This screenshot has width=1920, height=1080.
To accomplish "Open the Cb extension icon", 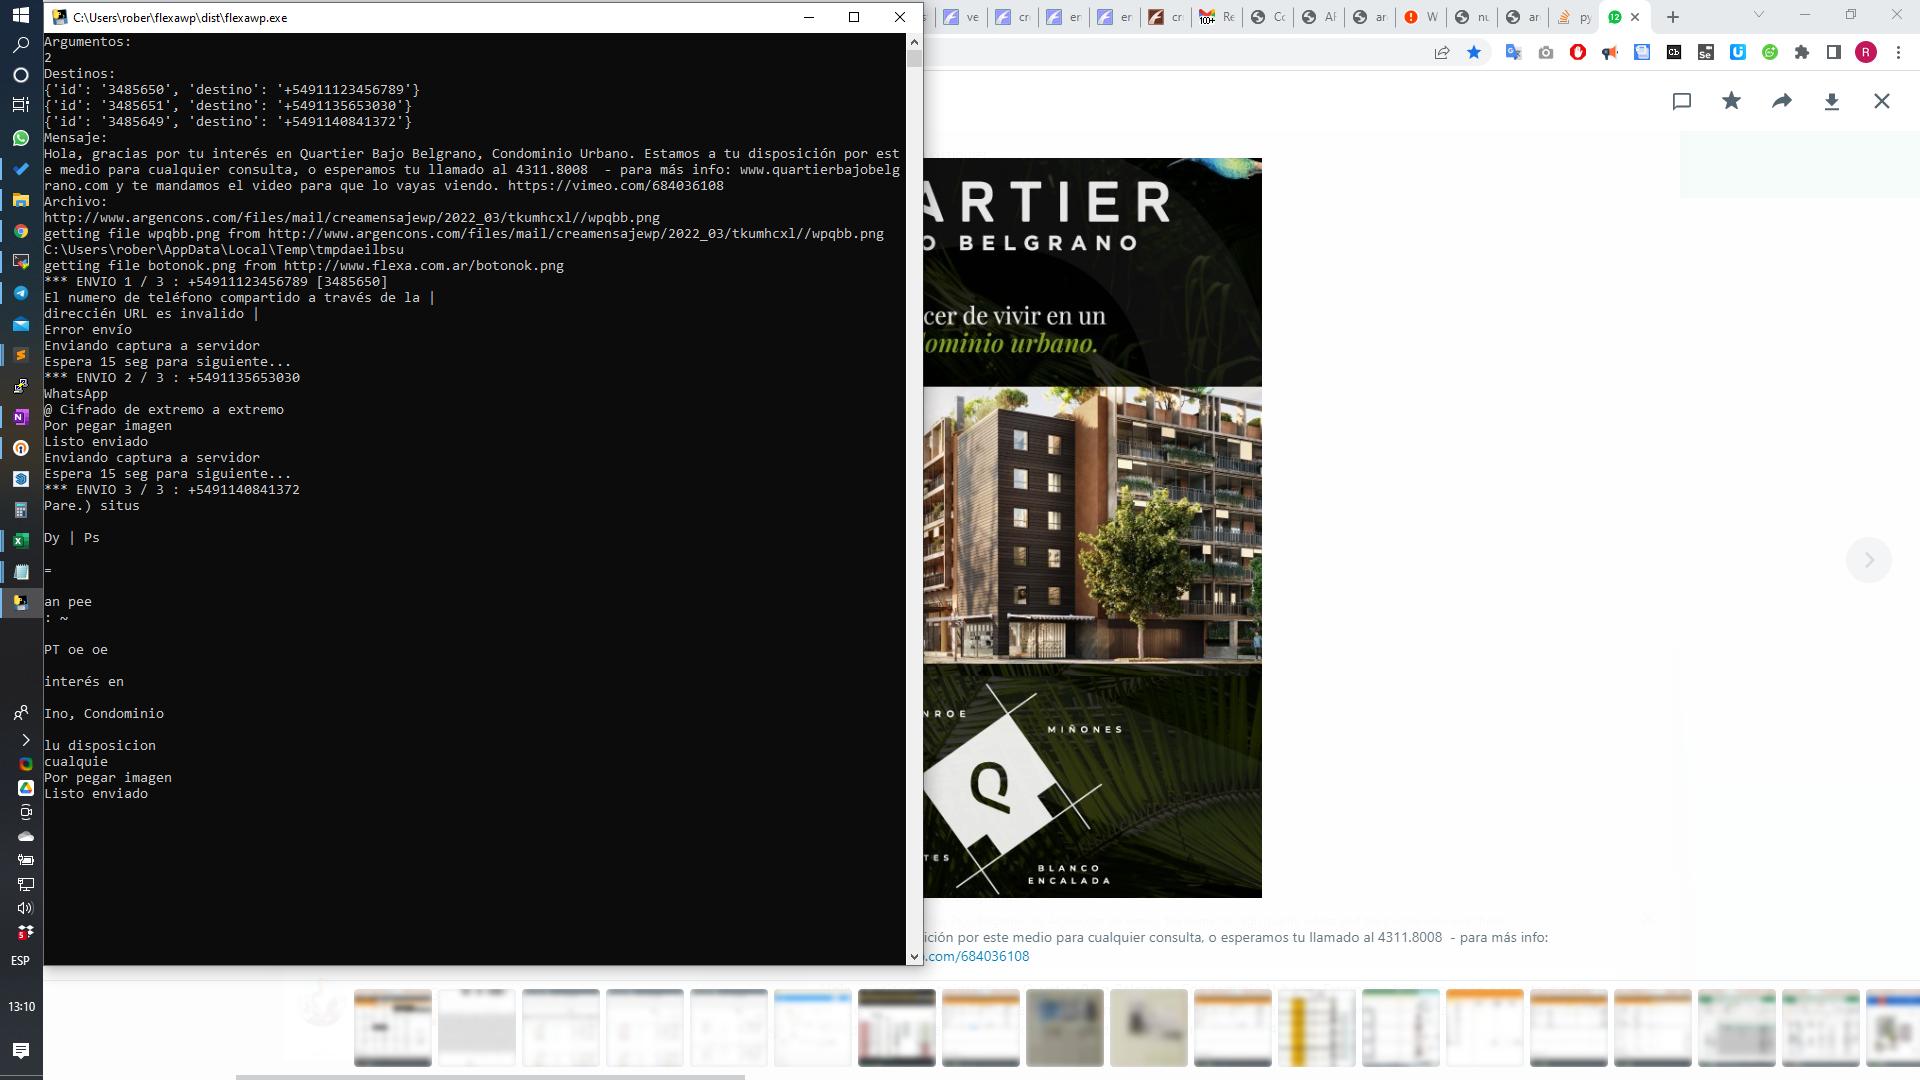I will click(x=1674, y=53).
